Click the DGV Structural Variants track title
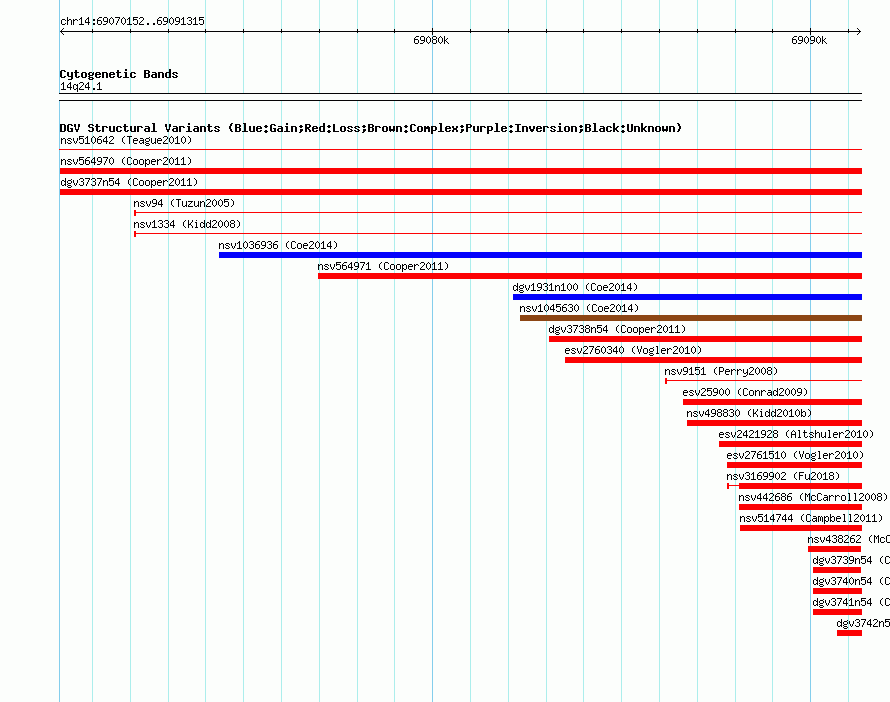The width and height of the screenshot is (890, 702). click(x=371, y=128)
